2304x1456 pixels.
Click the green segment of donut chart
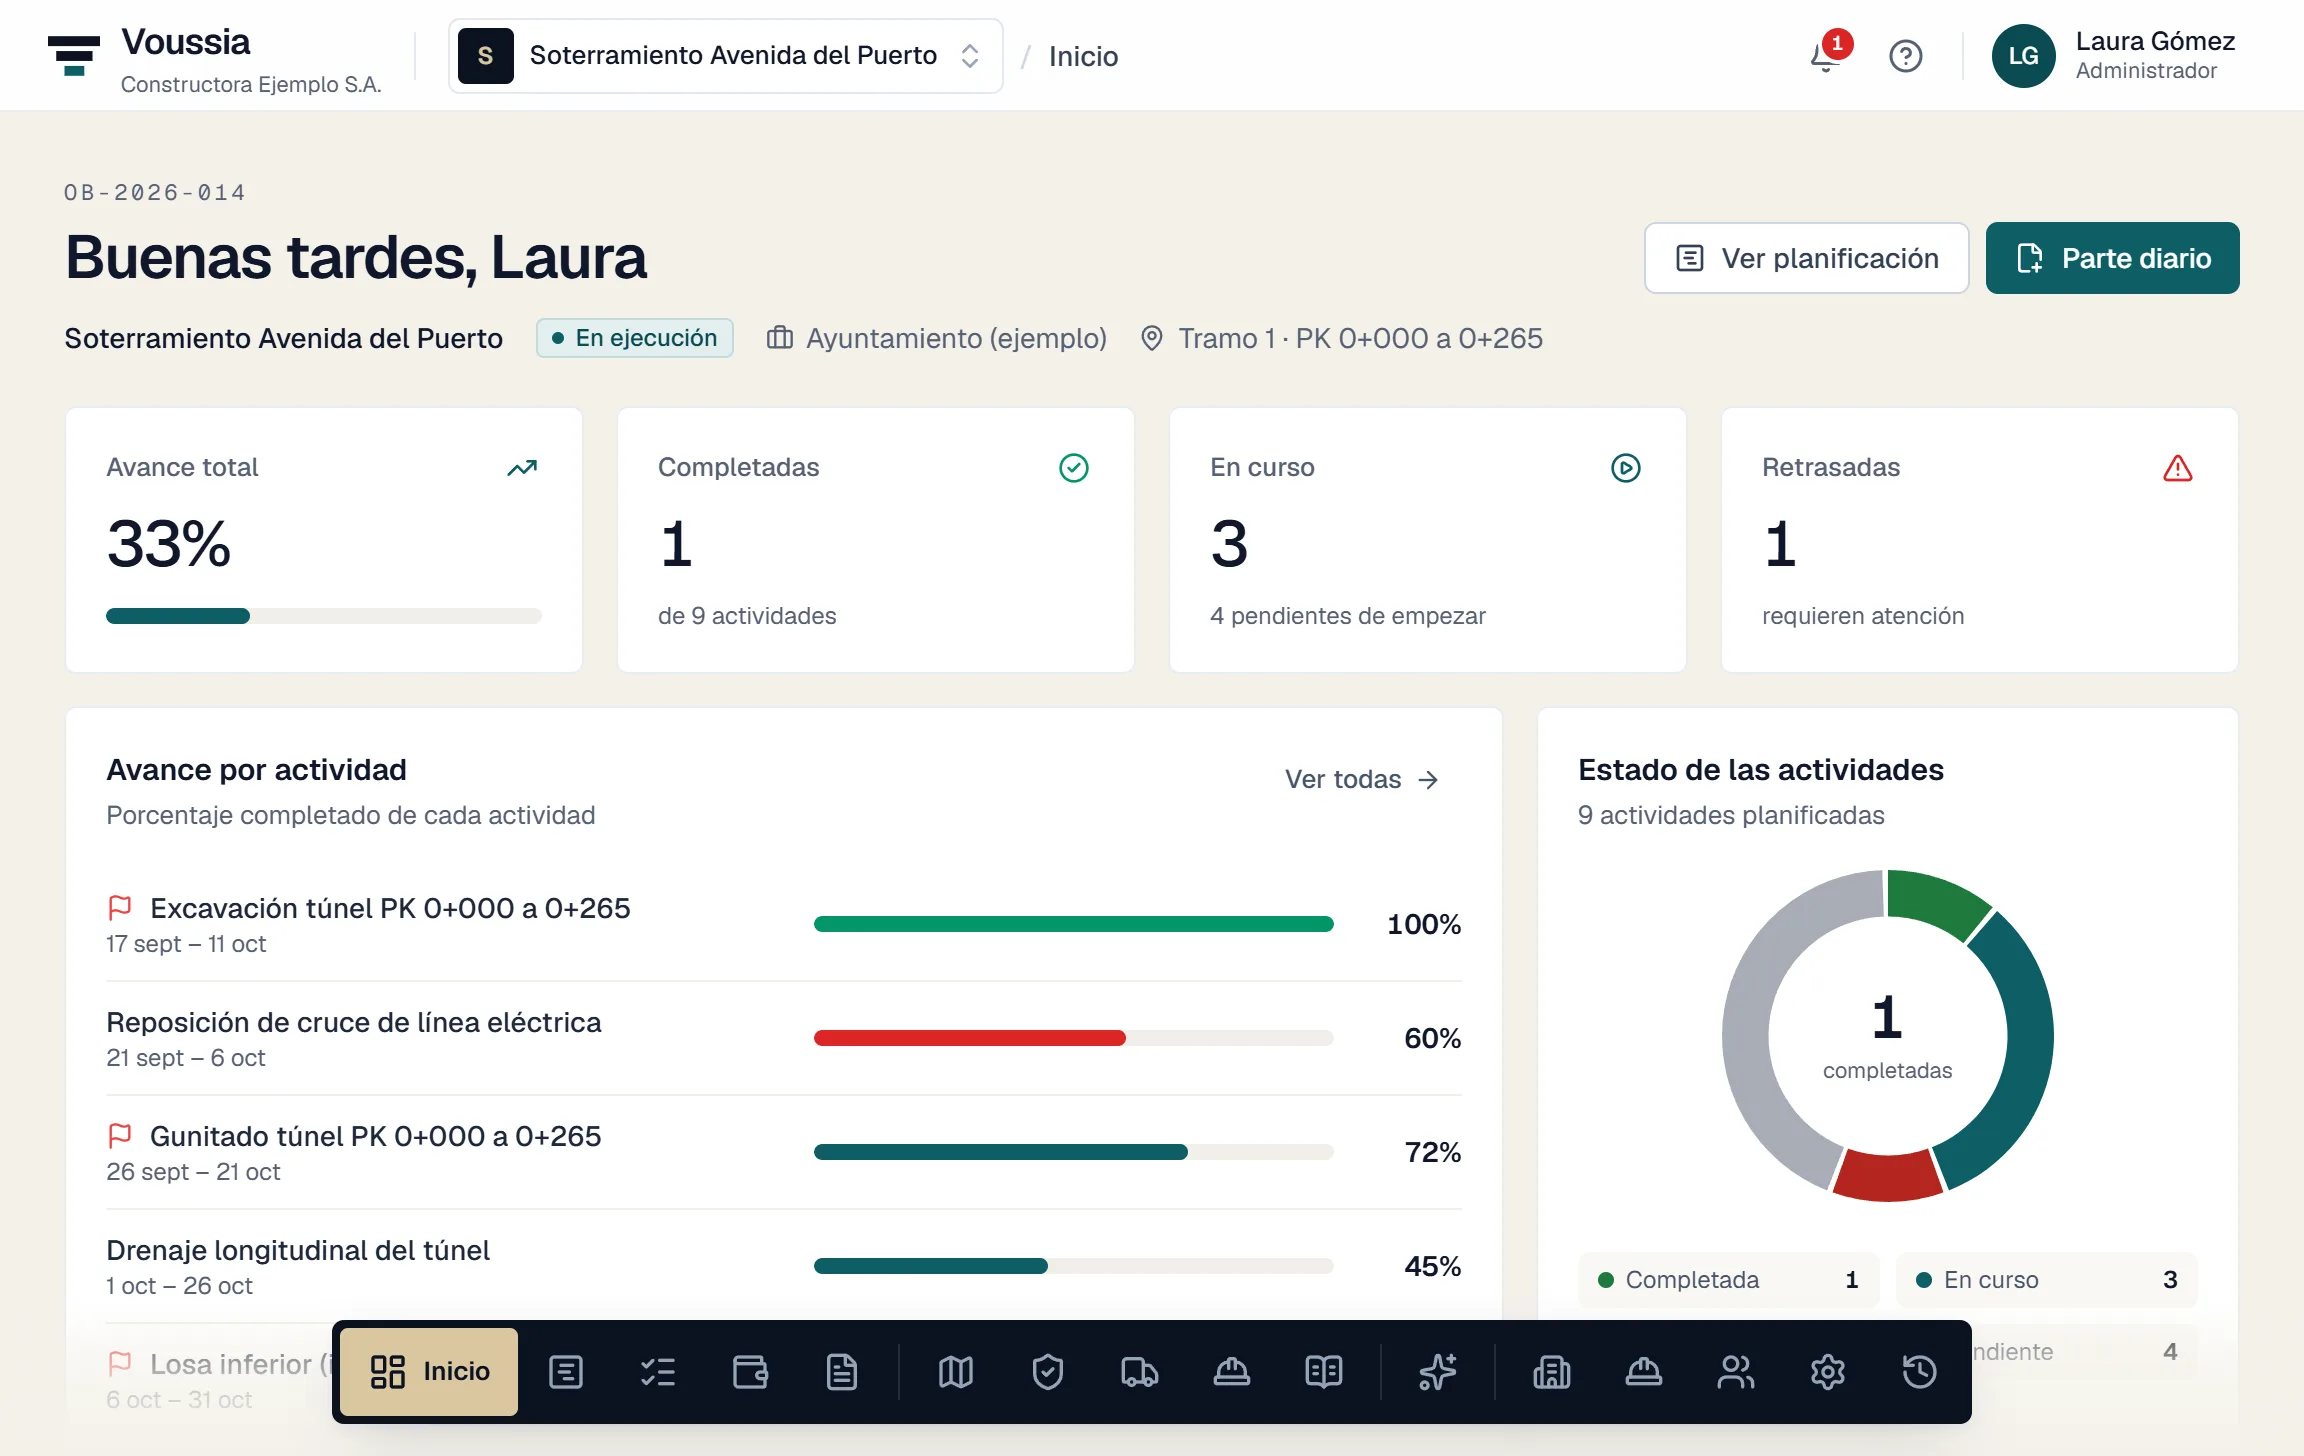(x=1935, y=901)
